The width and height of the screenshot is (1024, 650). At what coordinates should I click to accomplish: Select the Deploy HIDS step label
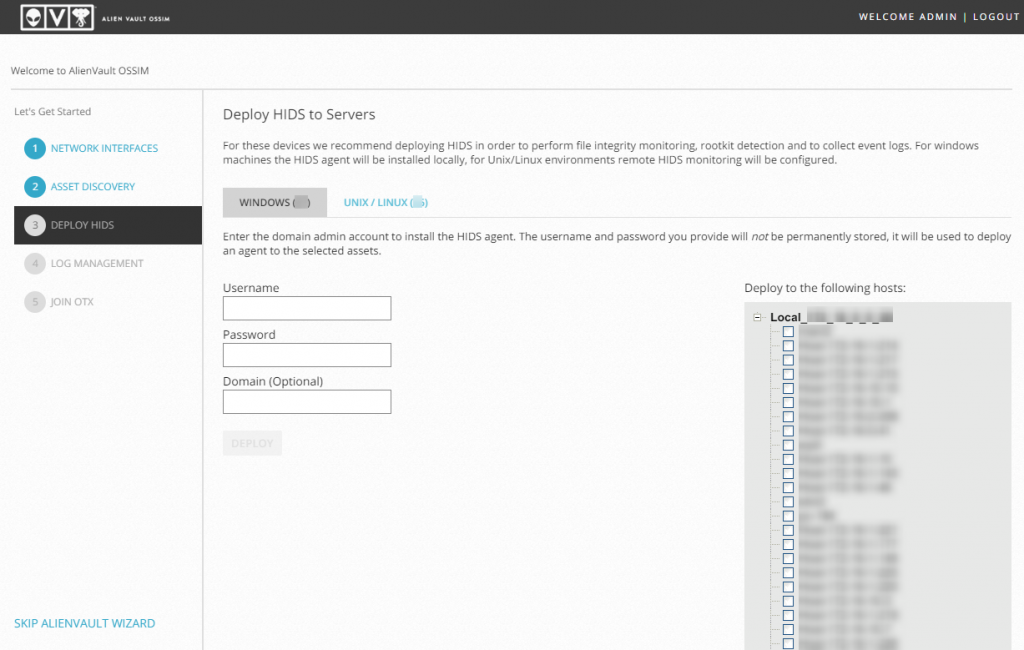(82, 225)
